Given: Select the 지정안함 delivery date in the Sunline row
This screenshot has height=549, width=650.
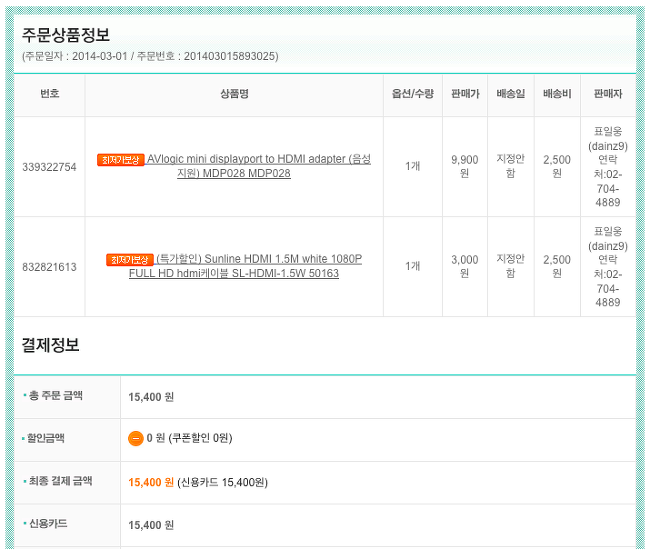Looking at the screenshot, I should click(x=511, y=265).
